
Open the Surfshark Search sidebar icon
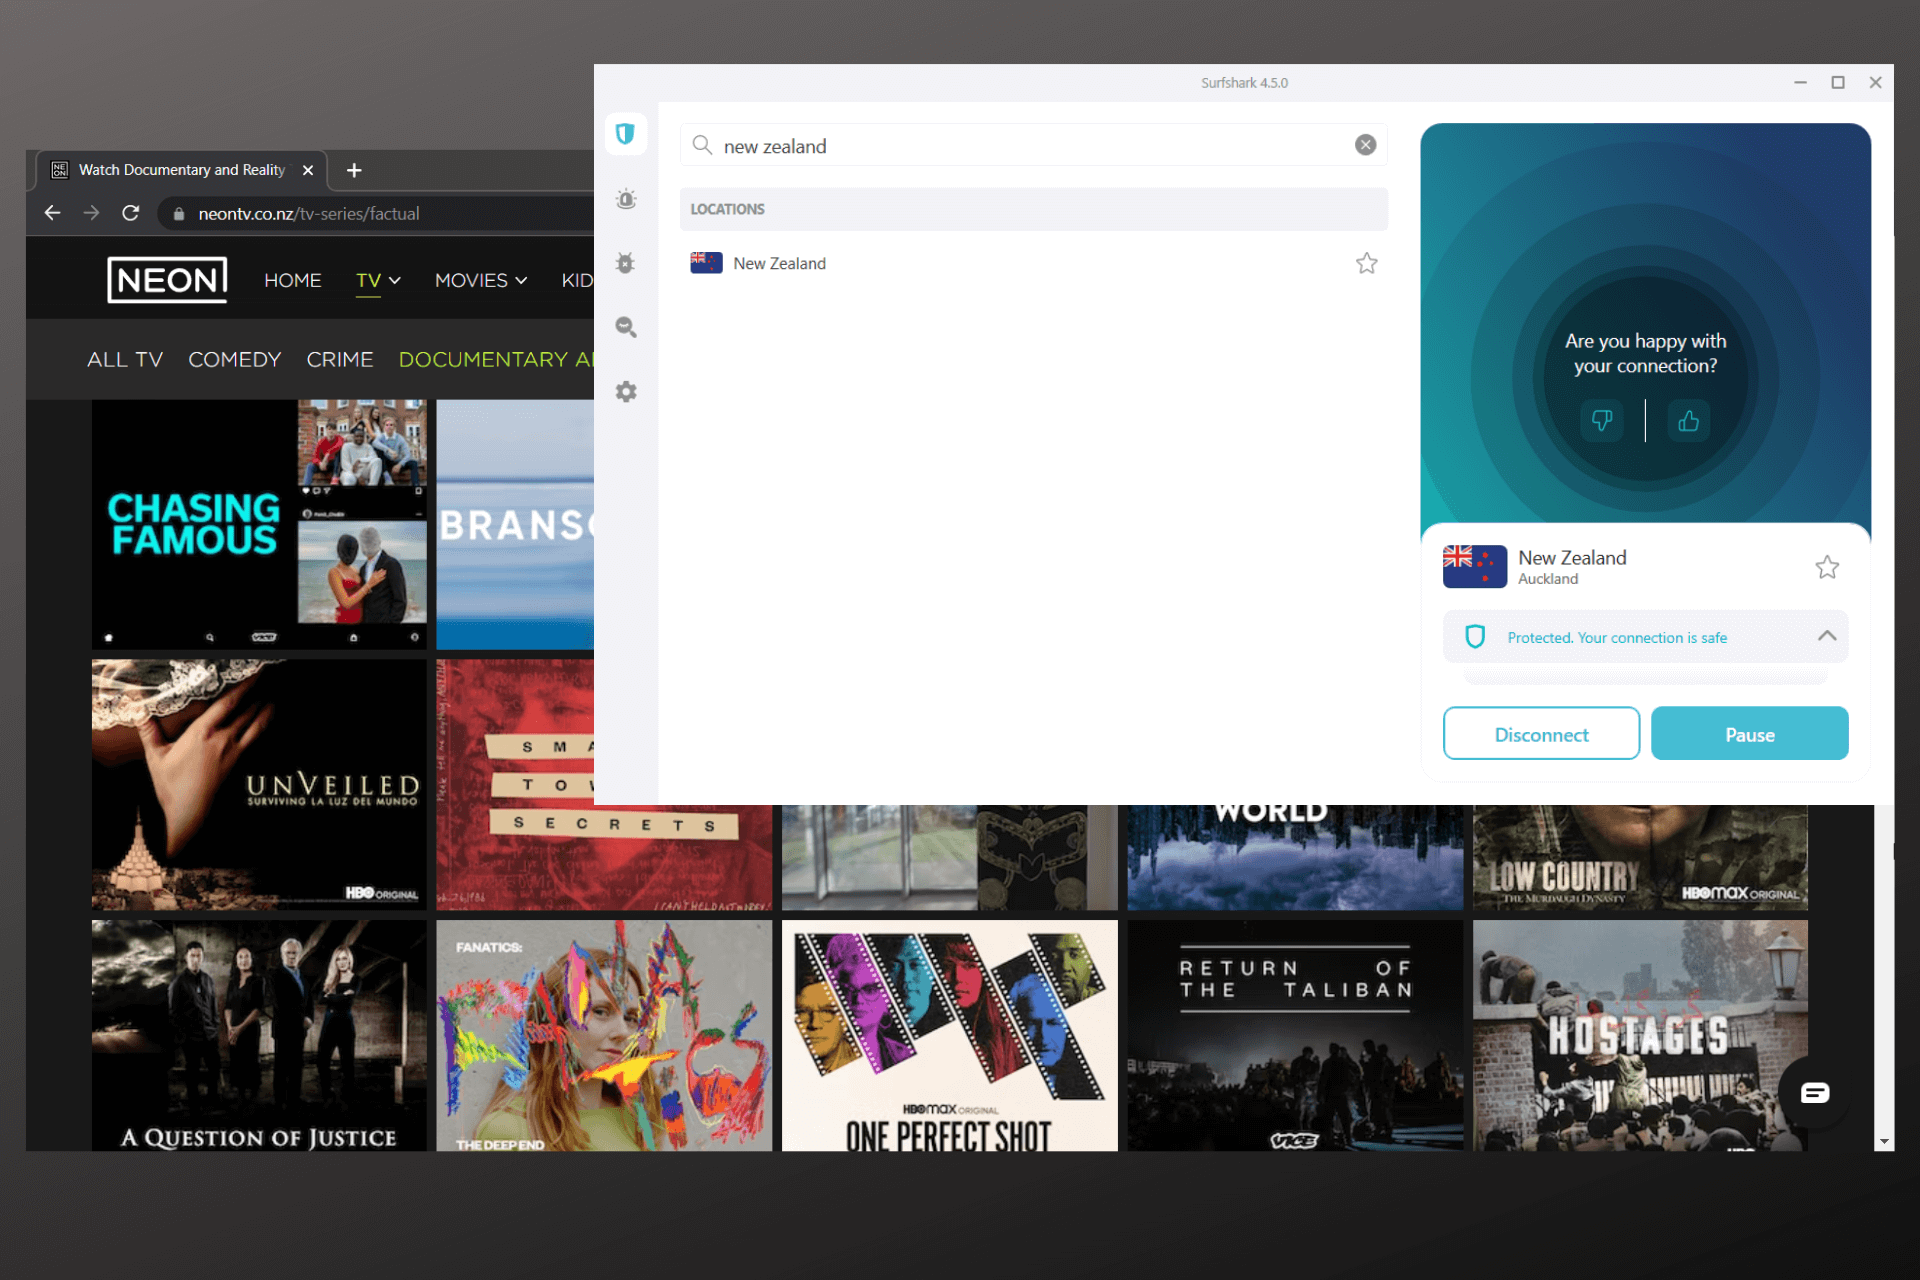626,327
